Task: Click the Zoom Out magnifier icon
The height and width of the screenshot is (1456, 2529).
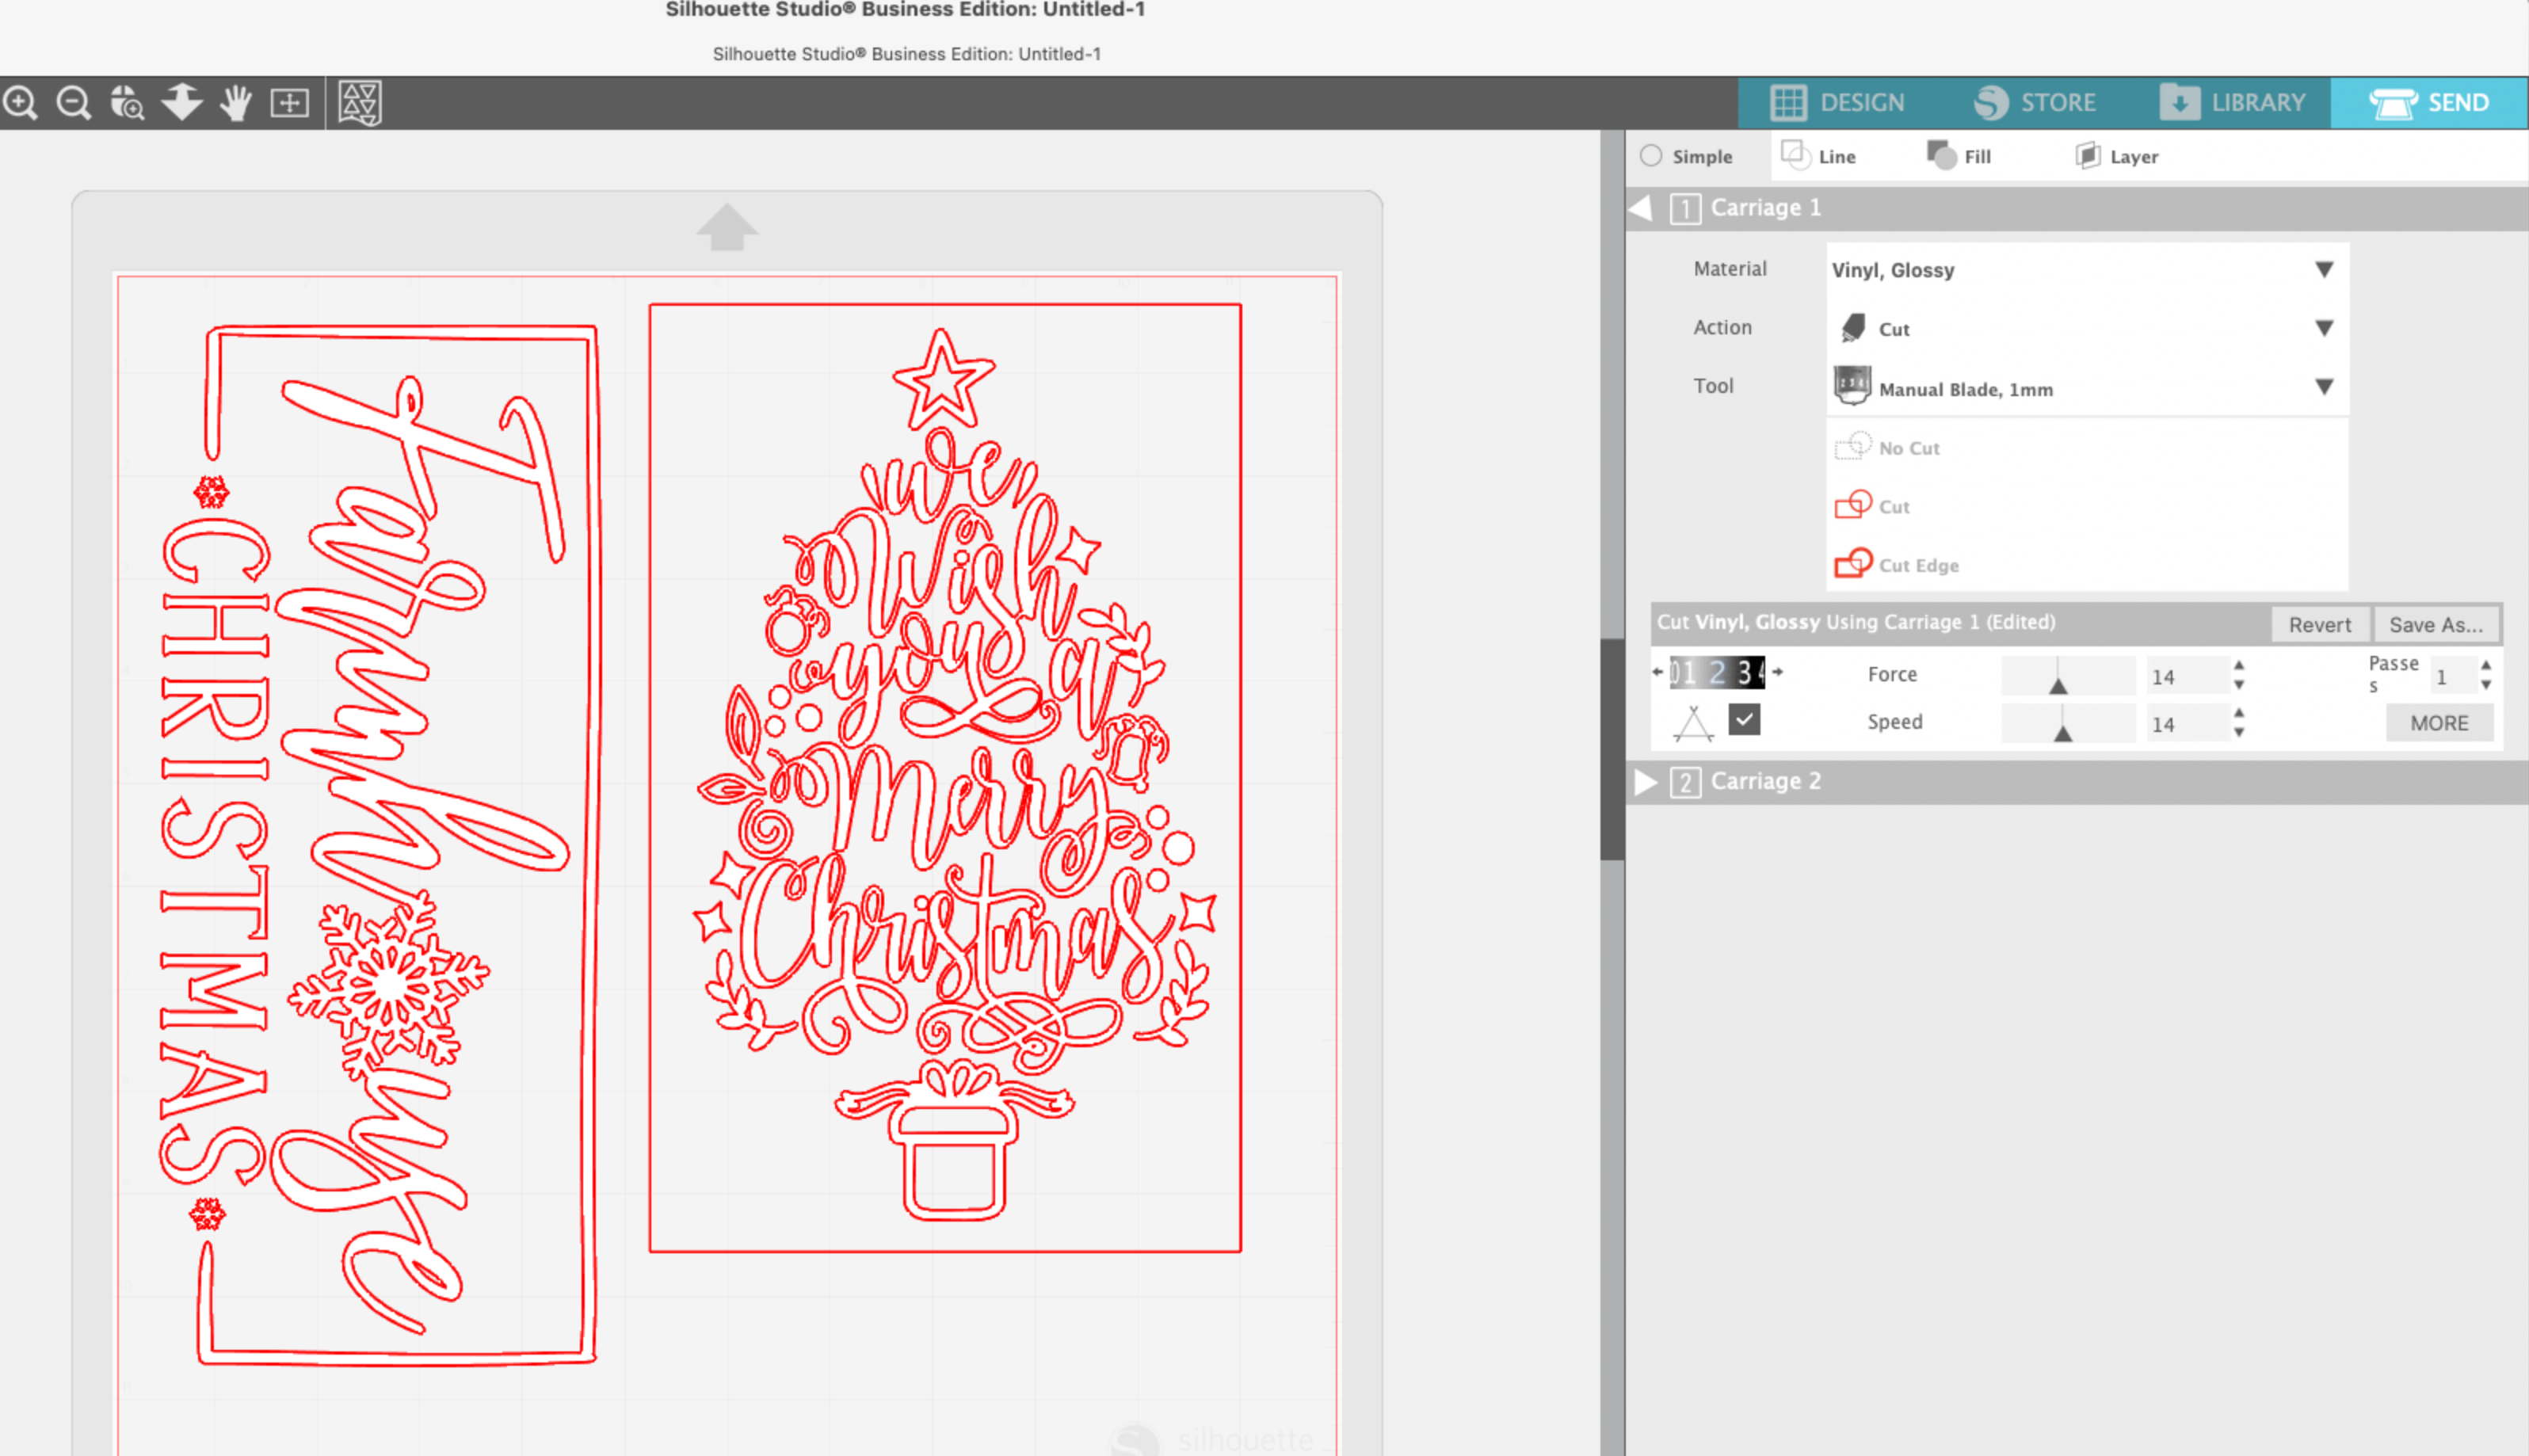Action: pyautogui.click(x=73, y=102)
